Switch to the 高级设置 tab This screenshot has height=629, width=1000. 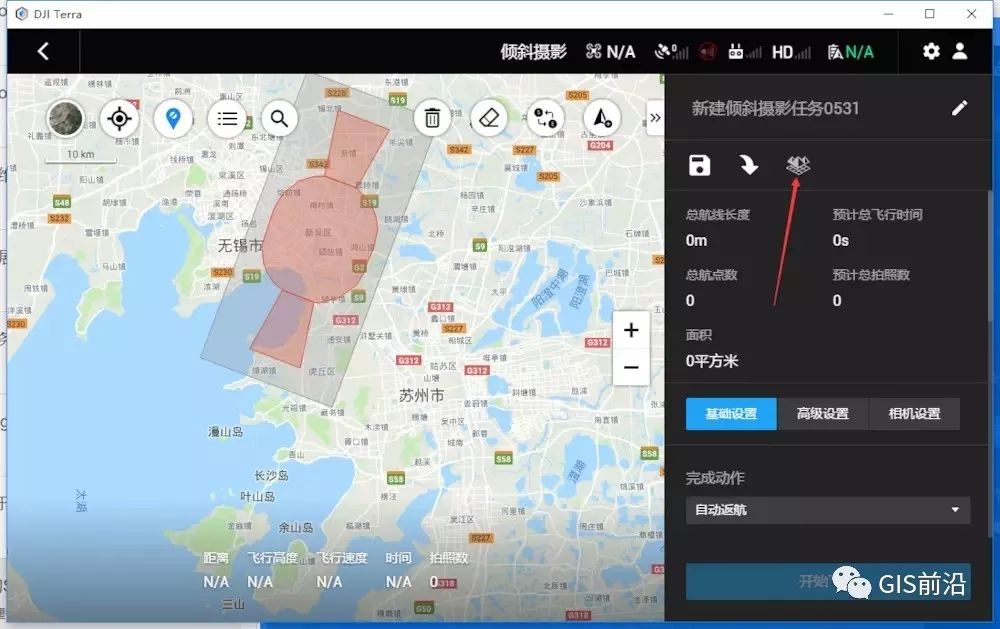click(822, 413)
